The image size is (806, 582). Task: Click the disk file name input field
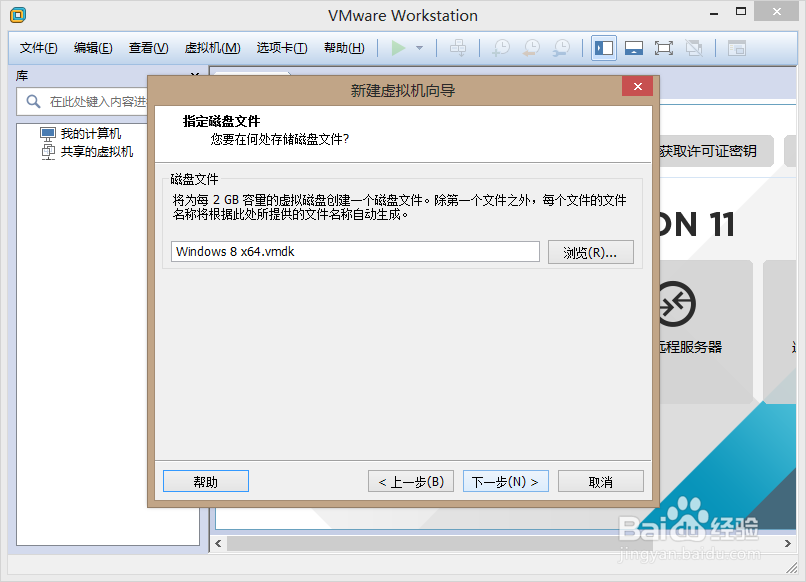click(x=355, y=252)
